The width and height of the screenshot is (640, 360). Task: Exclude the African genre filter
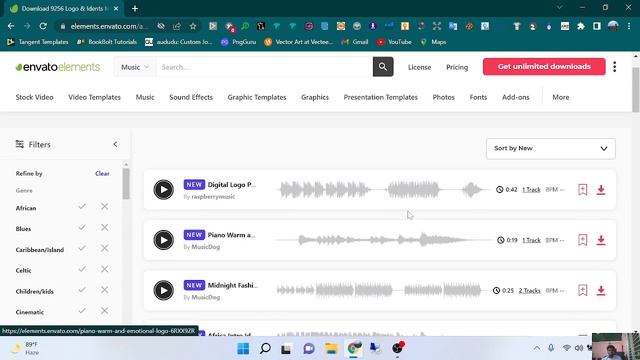104,207
